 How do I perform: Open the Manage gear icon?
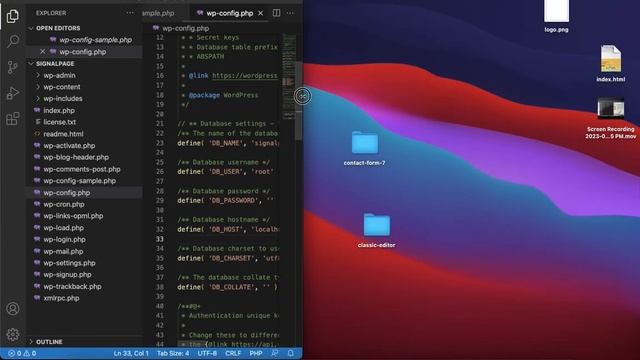click(x=13, y=334)
